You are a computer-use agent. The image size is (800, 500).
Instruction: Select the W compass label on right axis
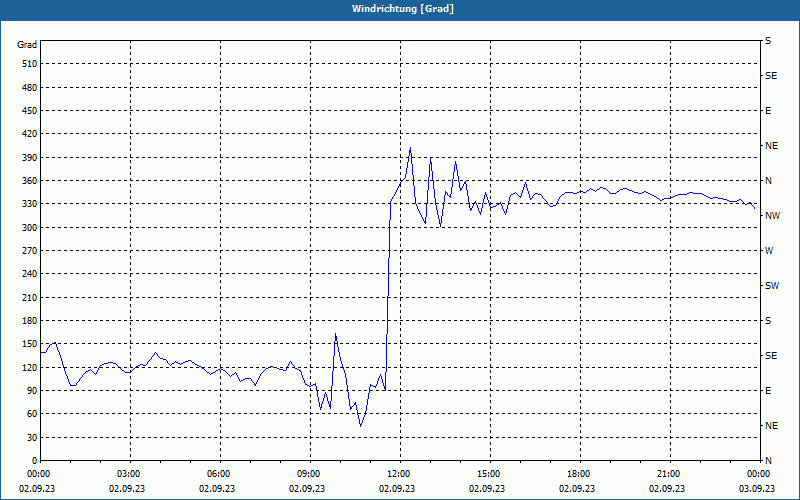[769, 251]
